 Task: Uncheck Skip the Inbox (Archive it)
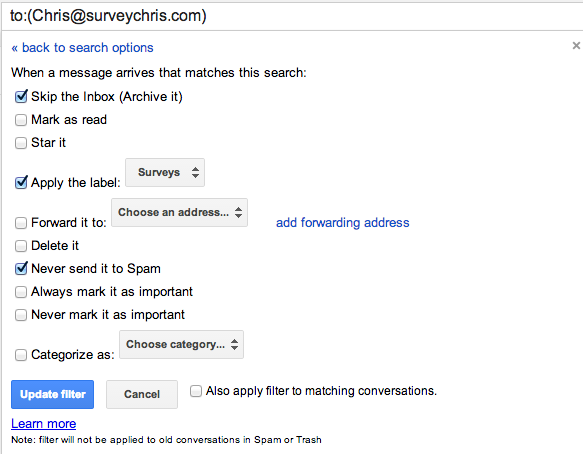pyautogui.click(x=21, y=97)
